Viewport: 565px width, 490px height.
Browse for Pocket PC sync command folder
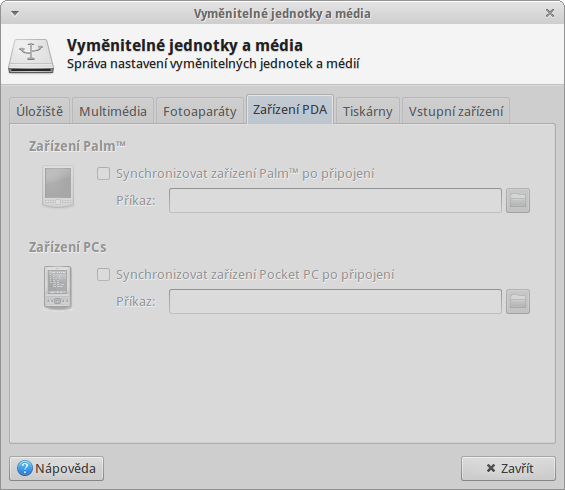[x=518, y=301]
